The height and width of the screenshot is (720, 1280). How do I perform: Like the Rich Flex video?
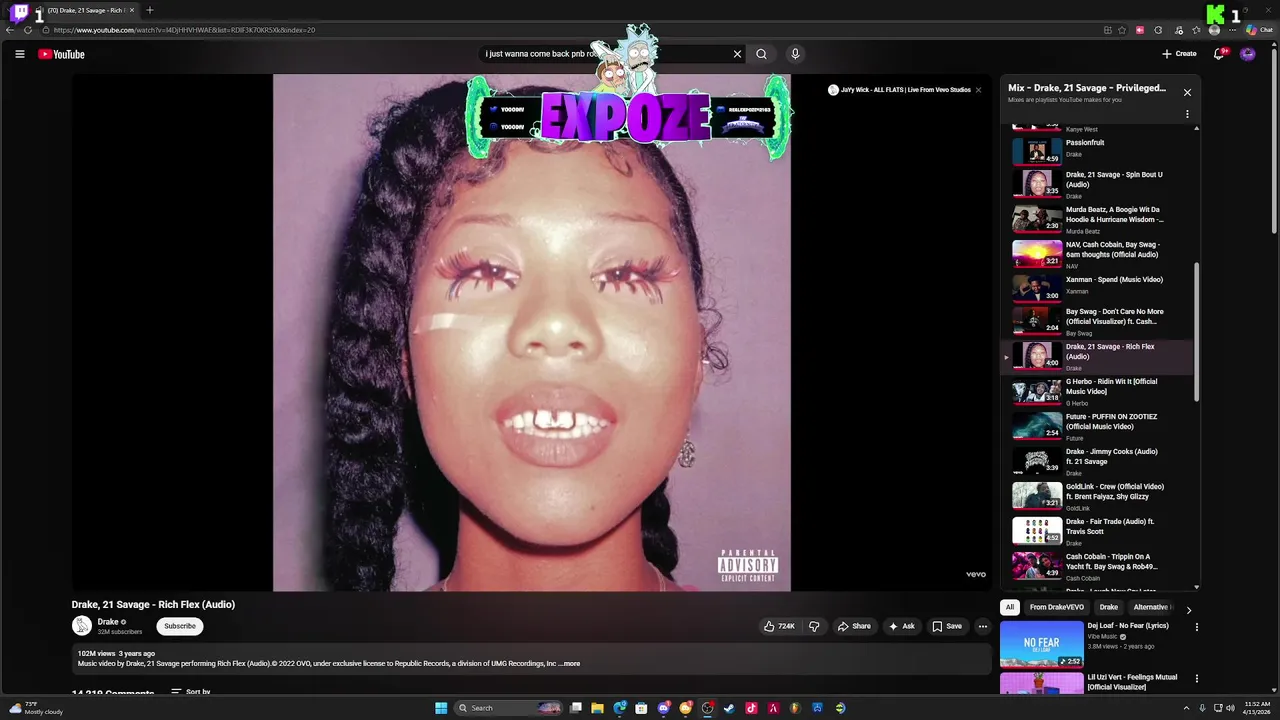(779, 626)
